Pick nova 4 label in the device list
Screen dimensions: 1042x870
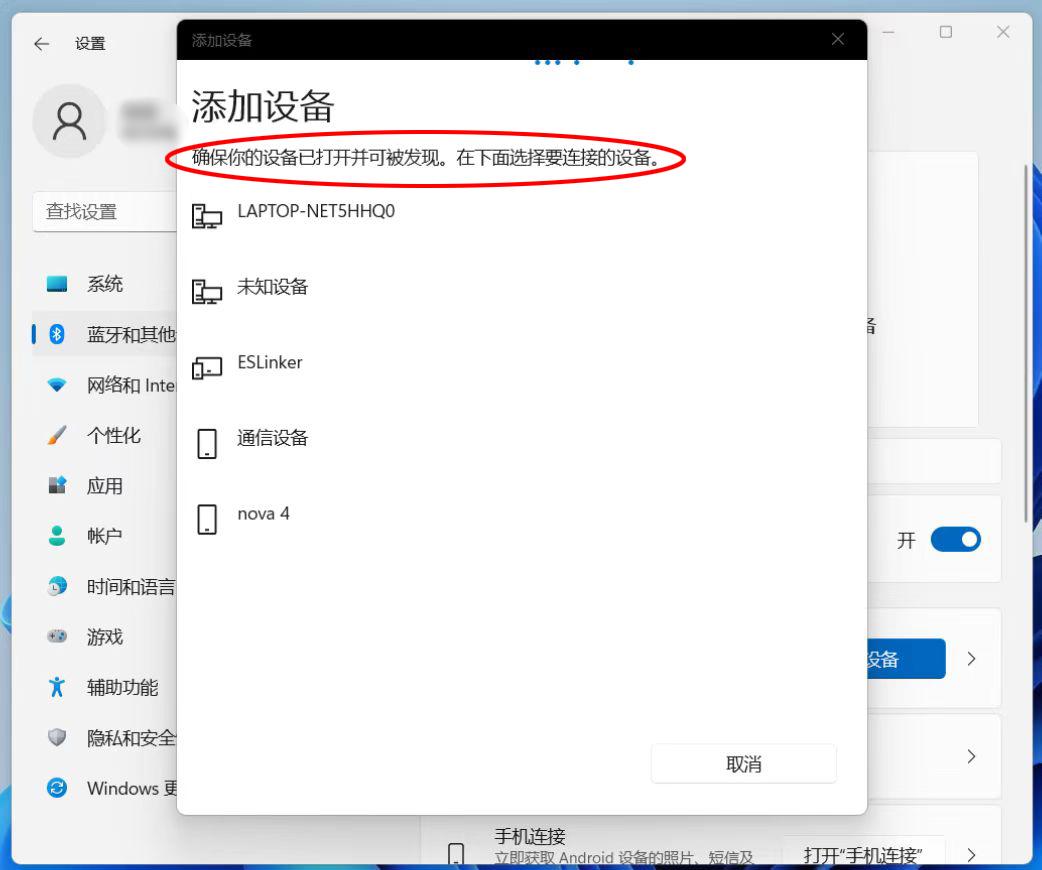click(x=263, y=514)
